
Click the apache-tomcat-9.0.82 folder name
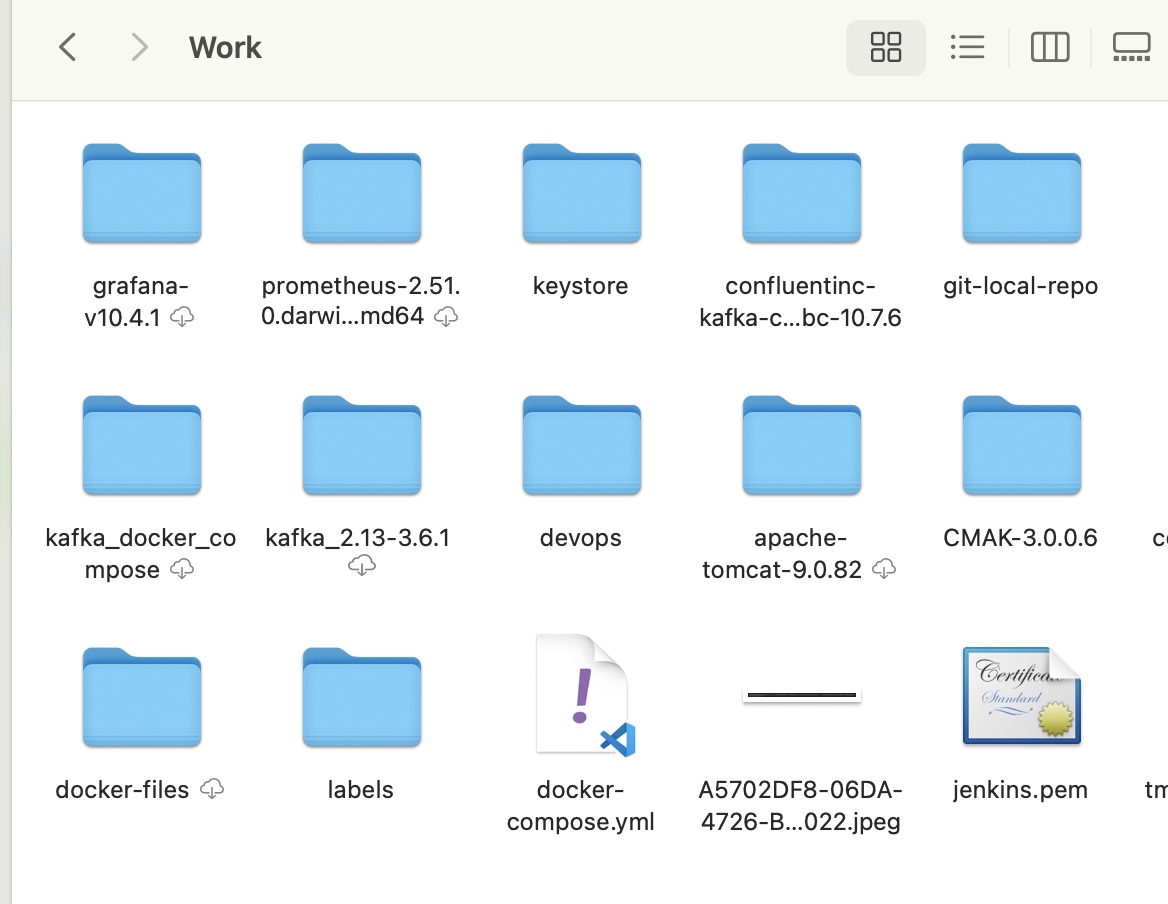coord(782,553)
